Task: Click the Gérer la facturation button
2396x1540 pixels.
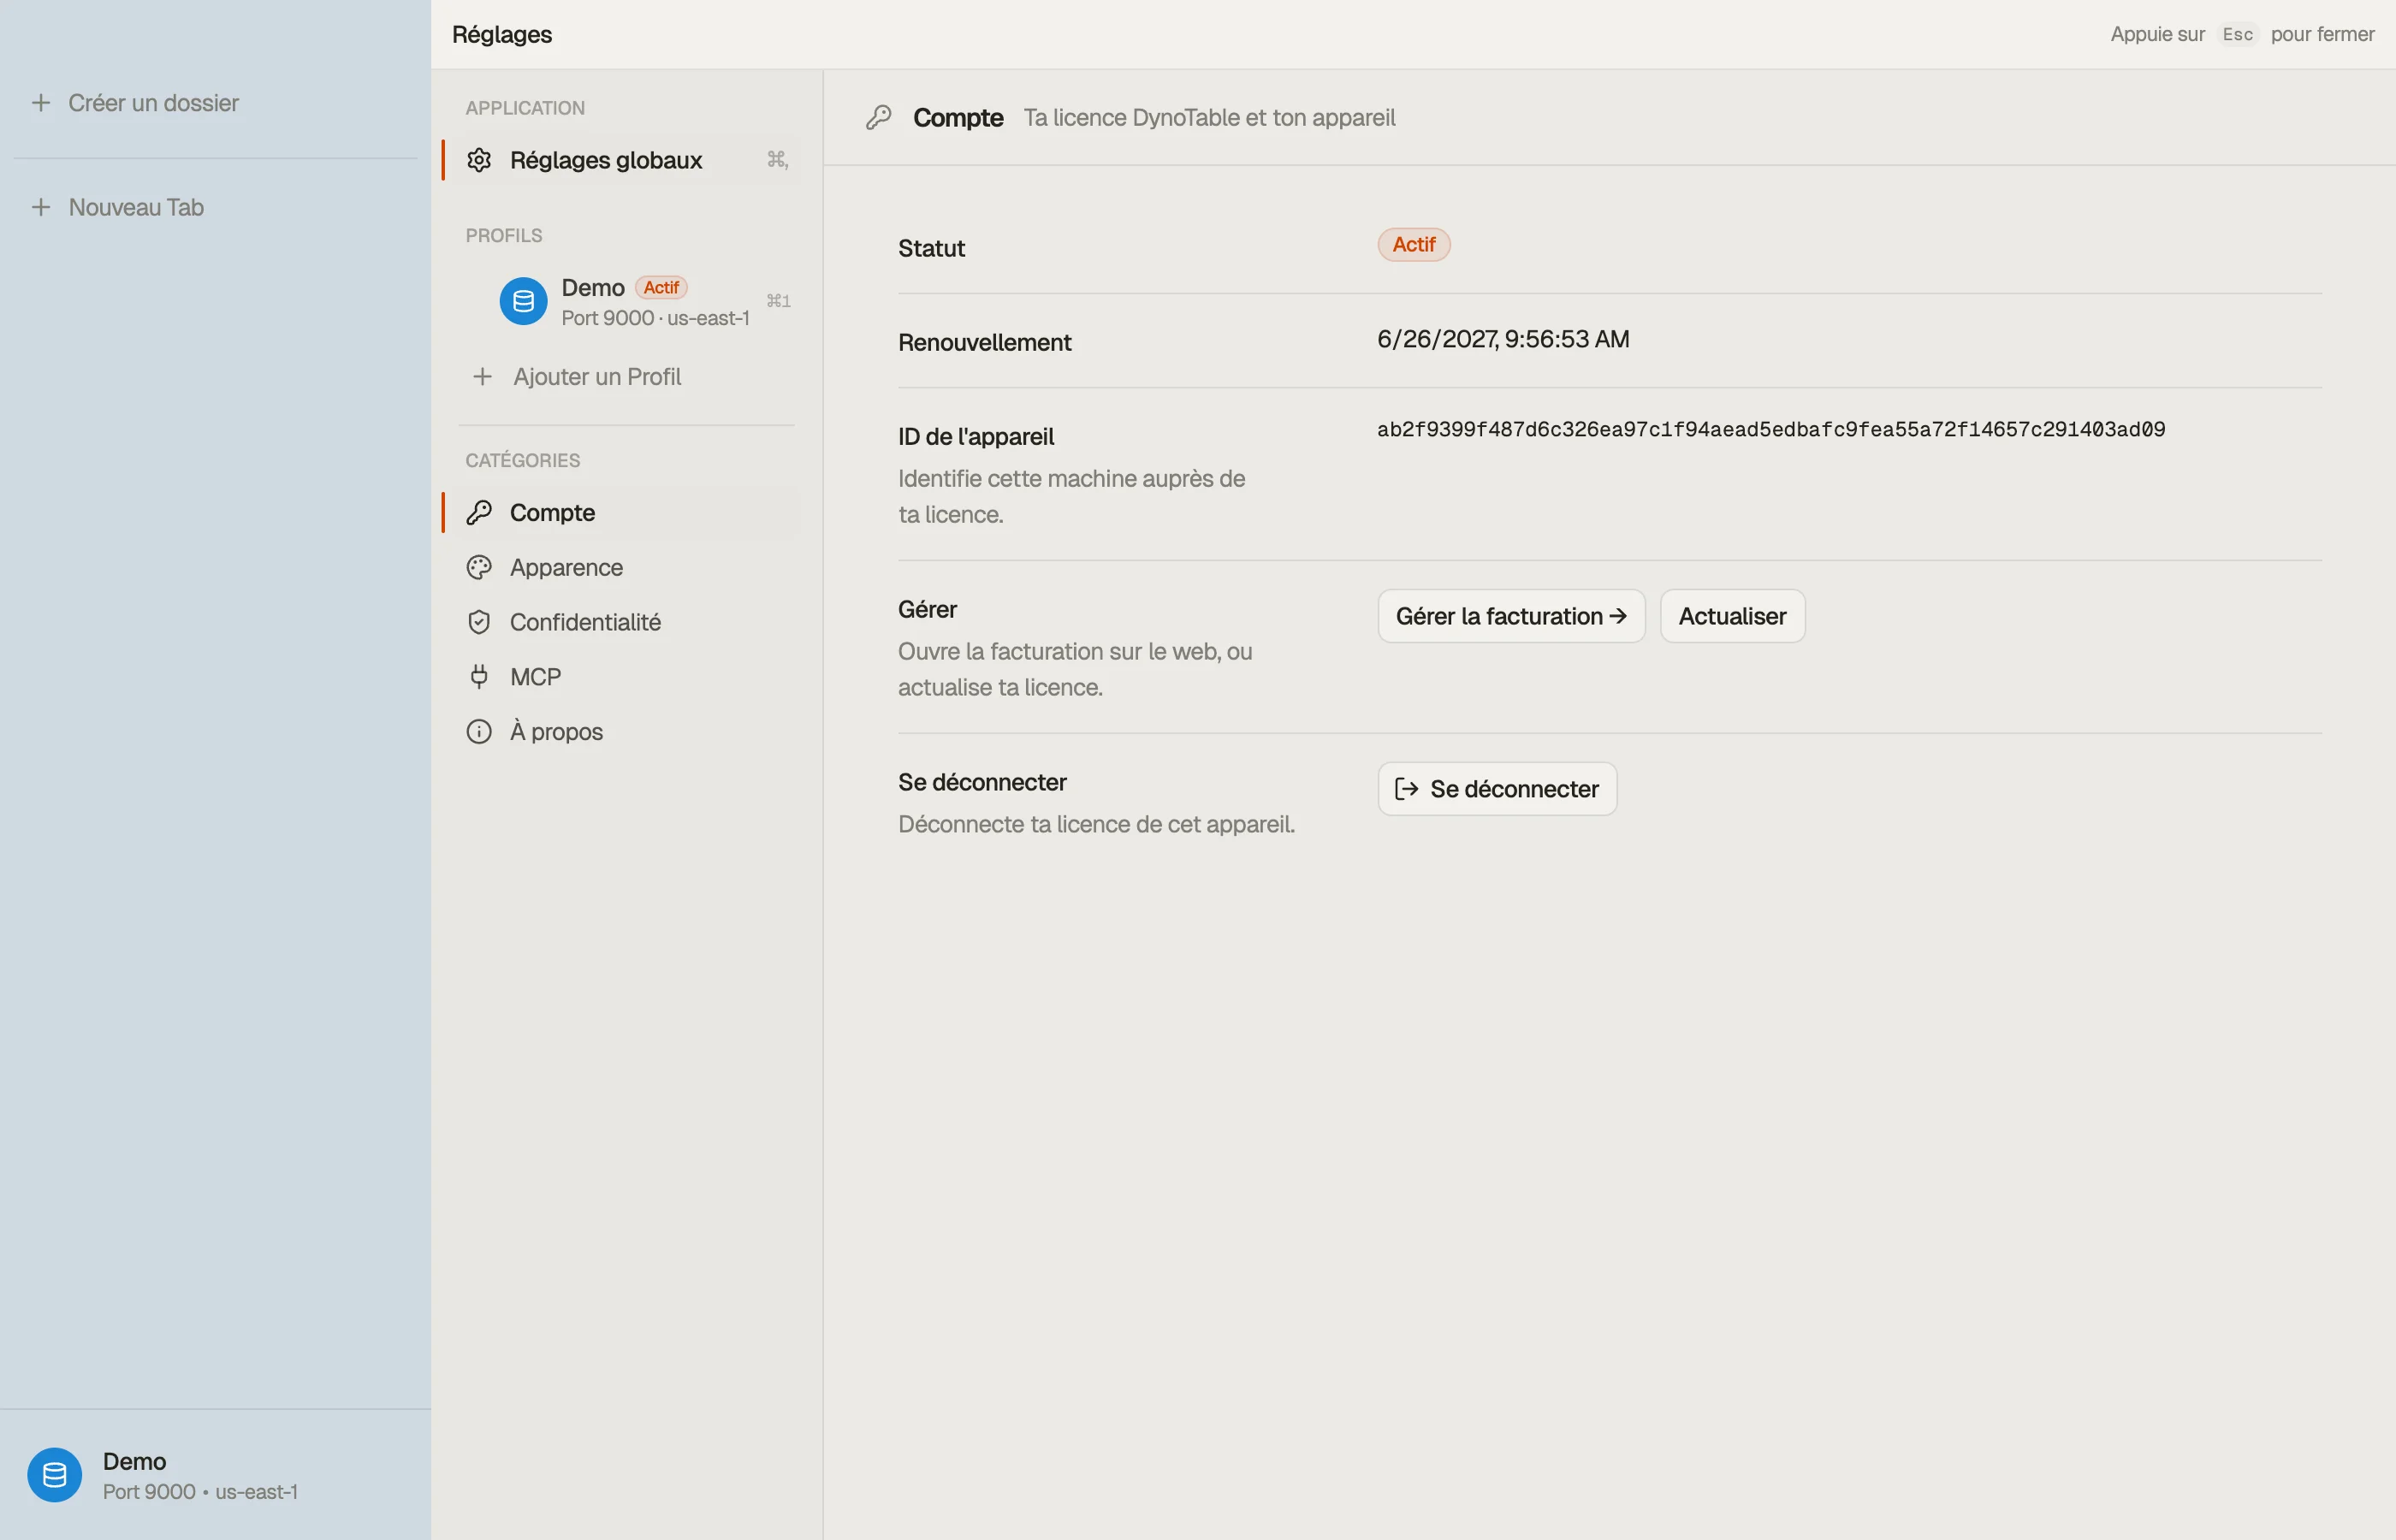Action: [x=1511, y=616]
